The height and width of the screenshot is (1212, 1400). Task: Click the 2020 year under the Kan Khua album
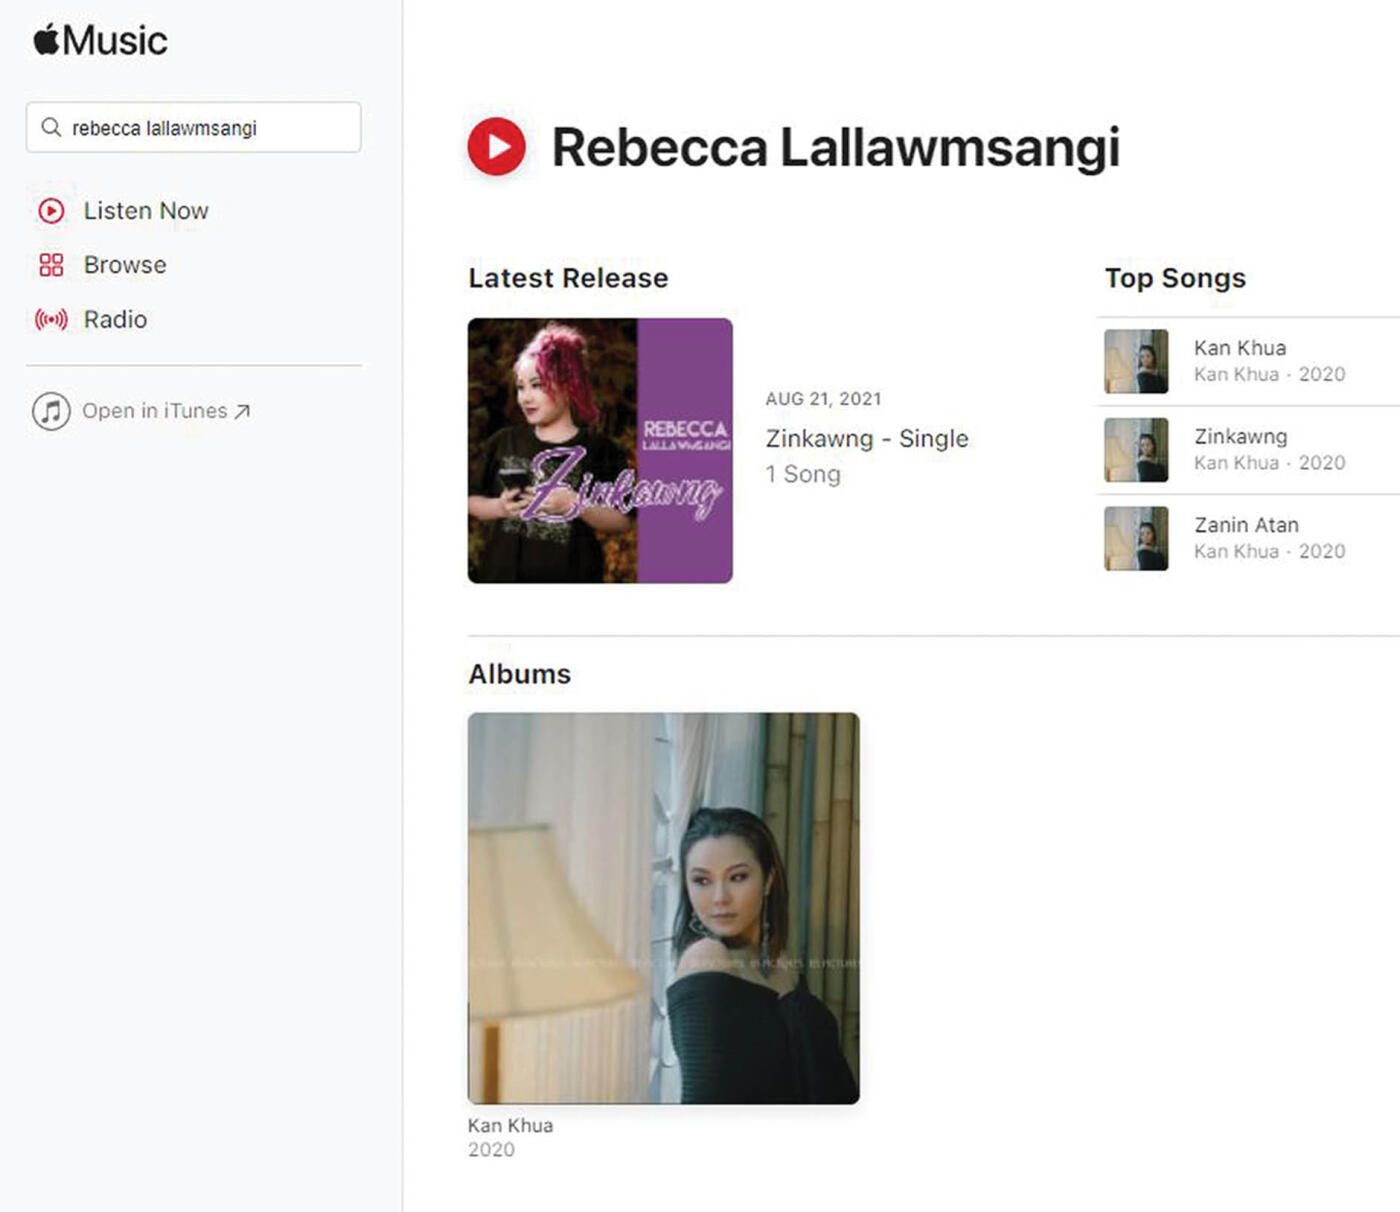click(491, 1150)
